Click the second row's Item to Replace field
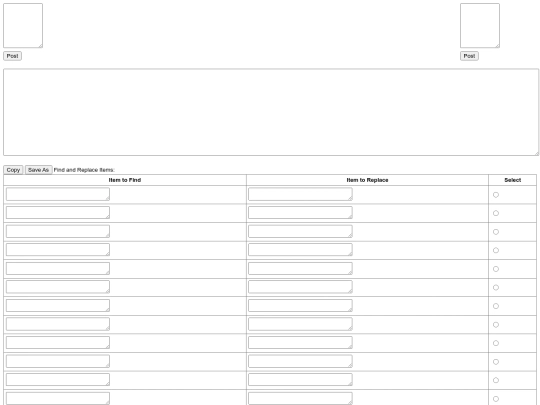The image size is (540, 405). (300, 212)
